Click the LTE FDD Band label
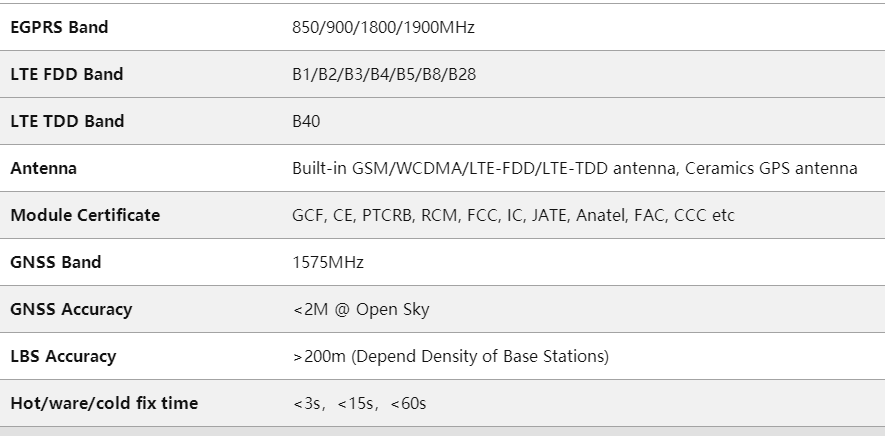Image resolution: width=885 pixels, height=436 pixels. pos(67,74)
